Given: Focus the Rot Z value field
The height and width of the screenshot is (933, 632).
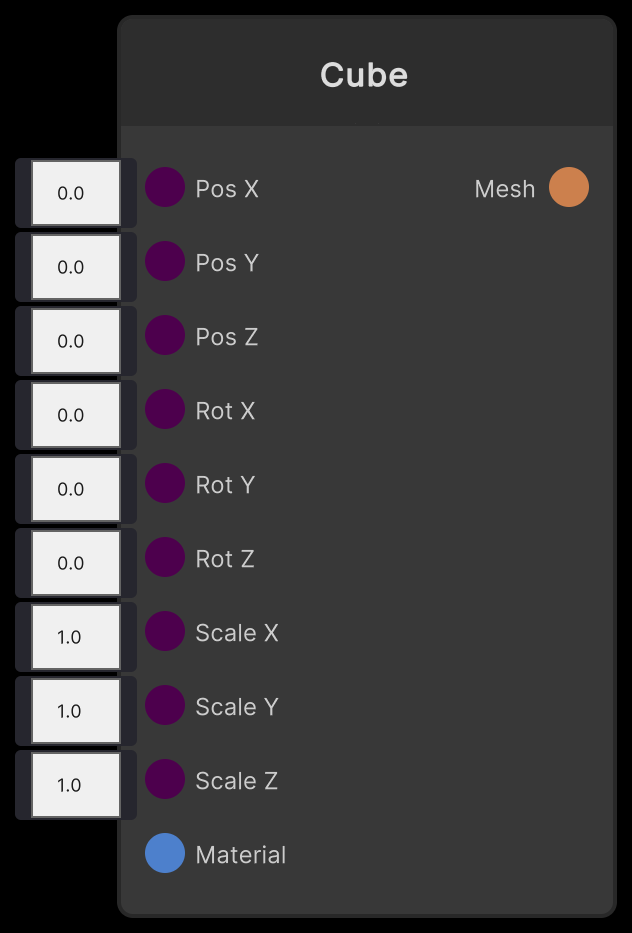Looking at the screenshot, I should pyautogui.click(x=75, y=563).
